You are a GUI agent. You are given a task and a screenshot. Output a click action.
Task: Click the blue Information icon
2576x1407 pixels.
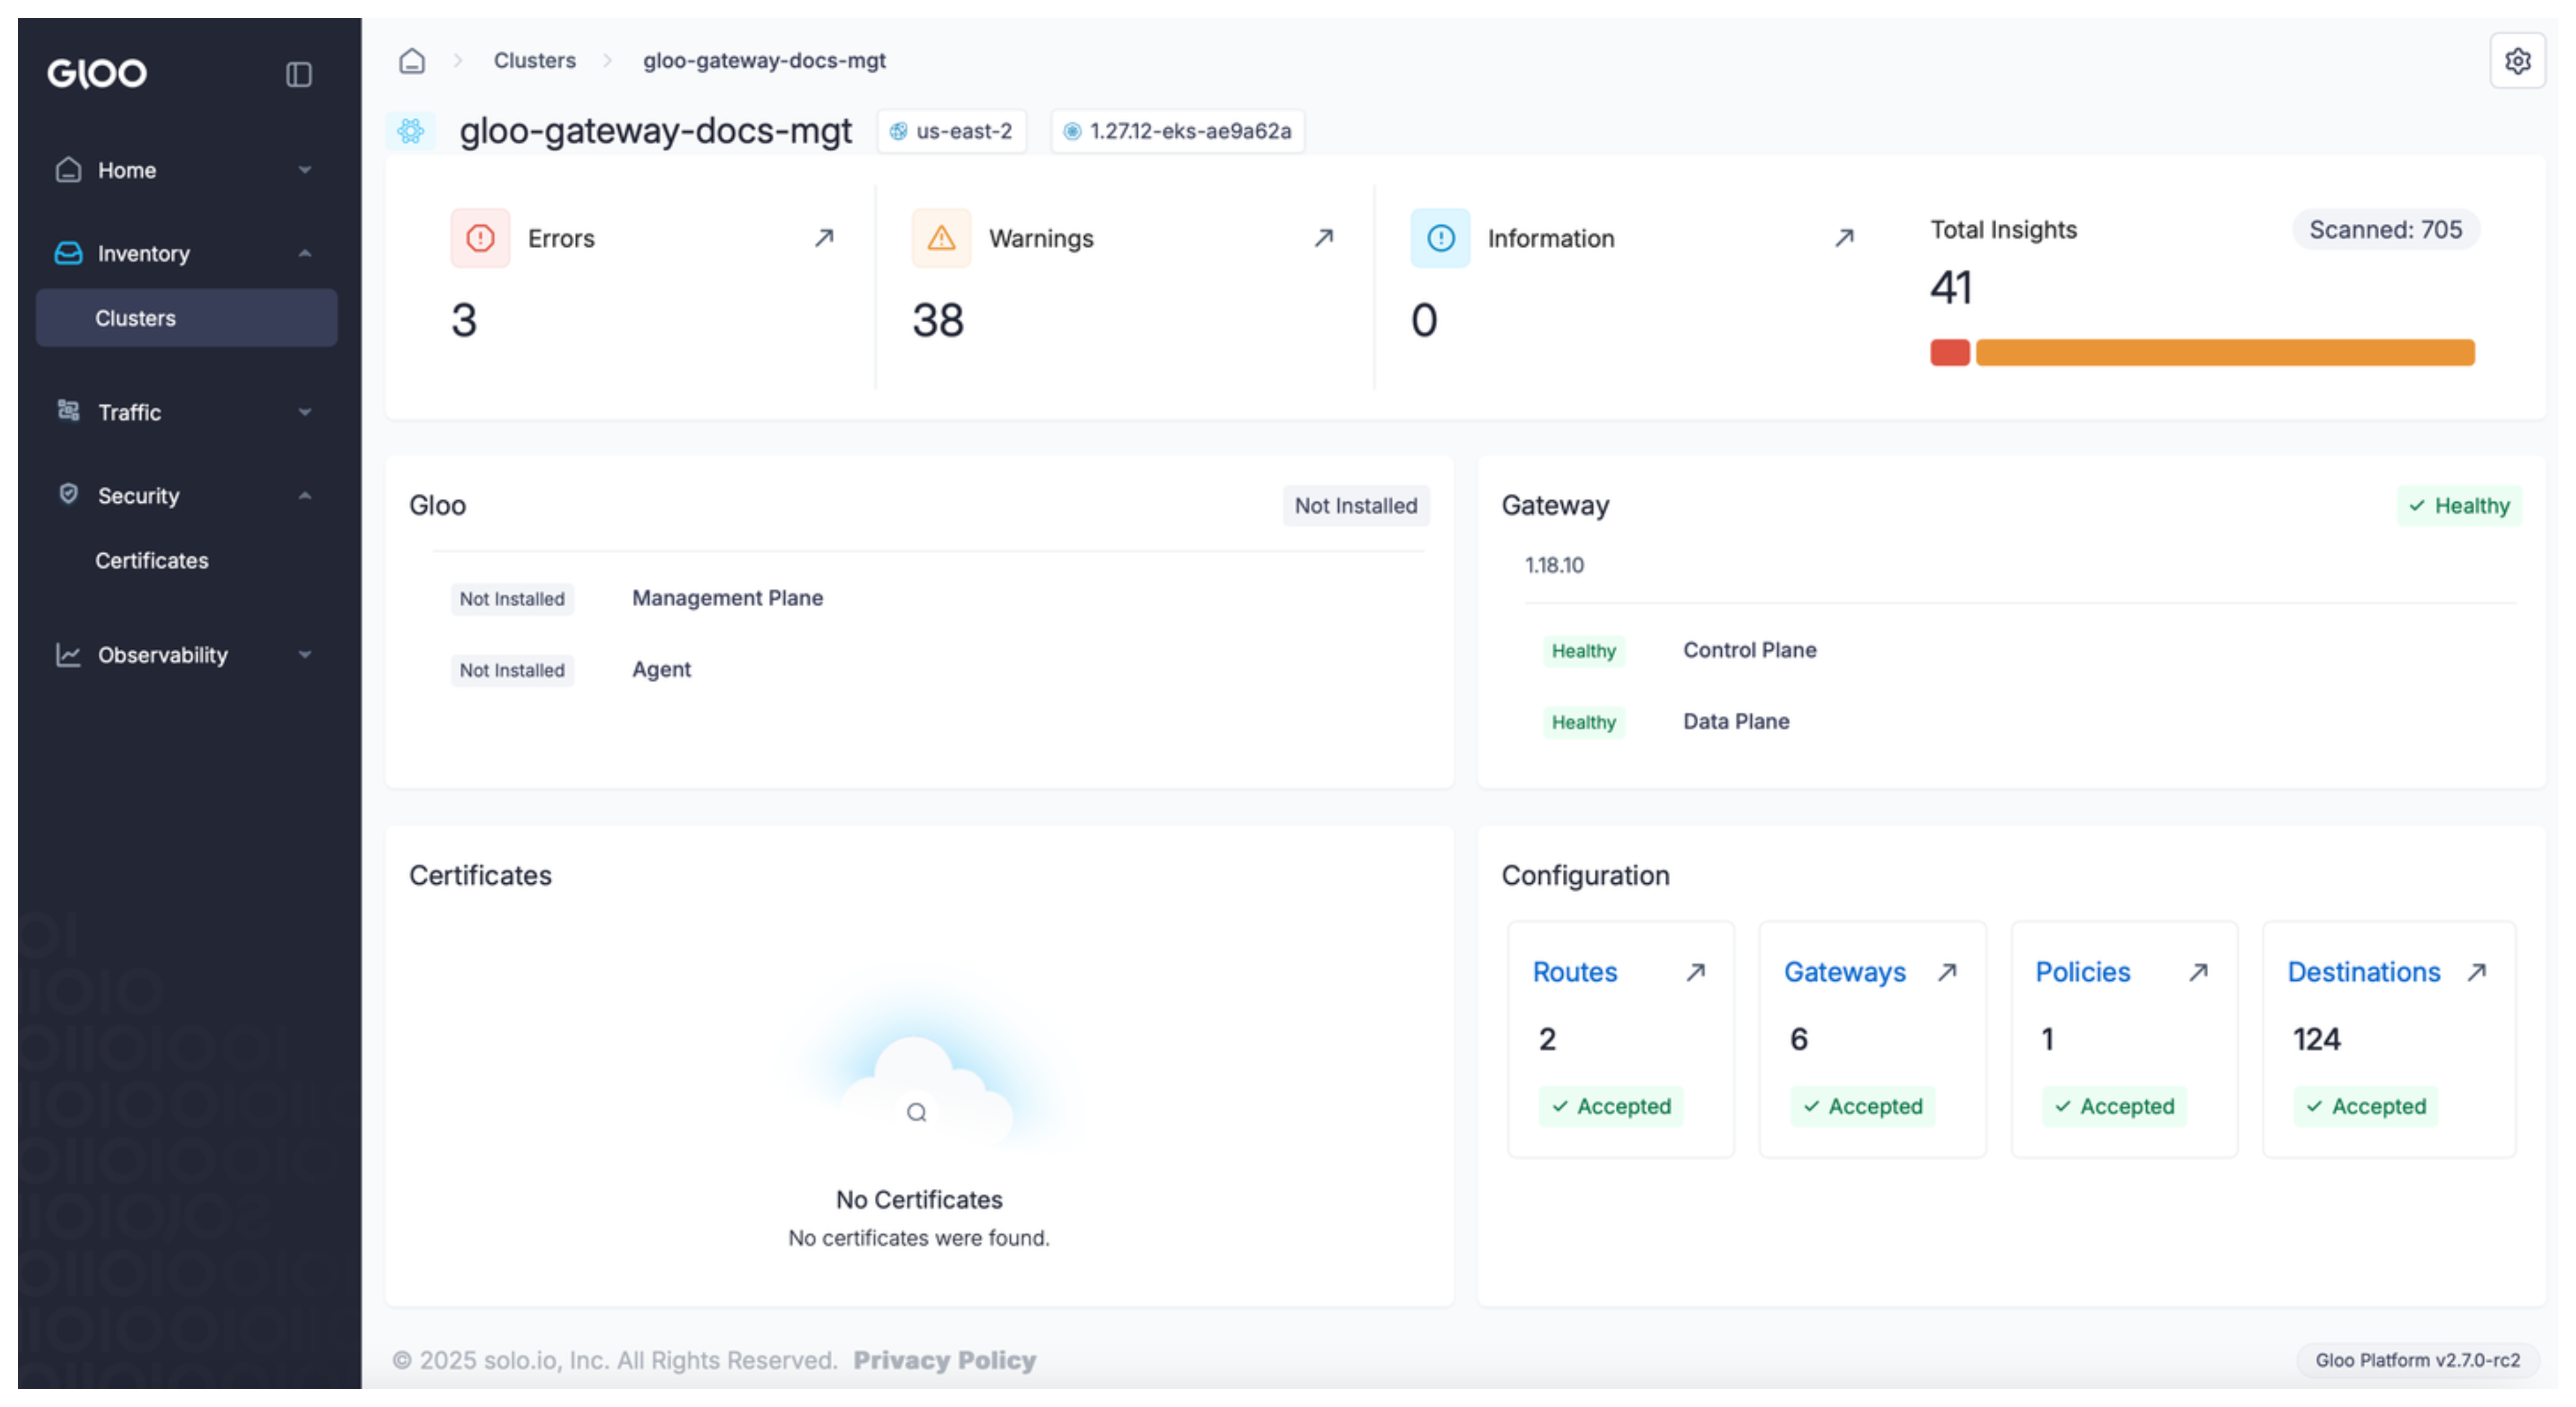click(x=1440, y=238)
